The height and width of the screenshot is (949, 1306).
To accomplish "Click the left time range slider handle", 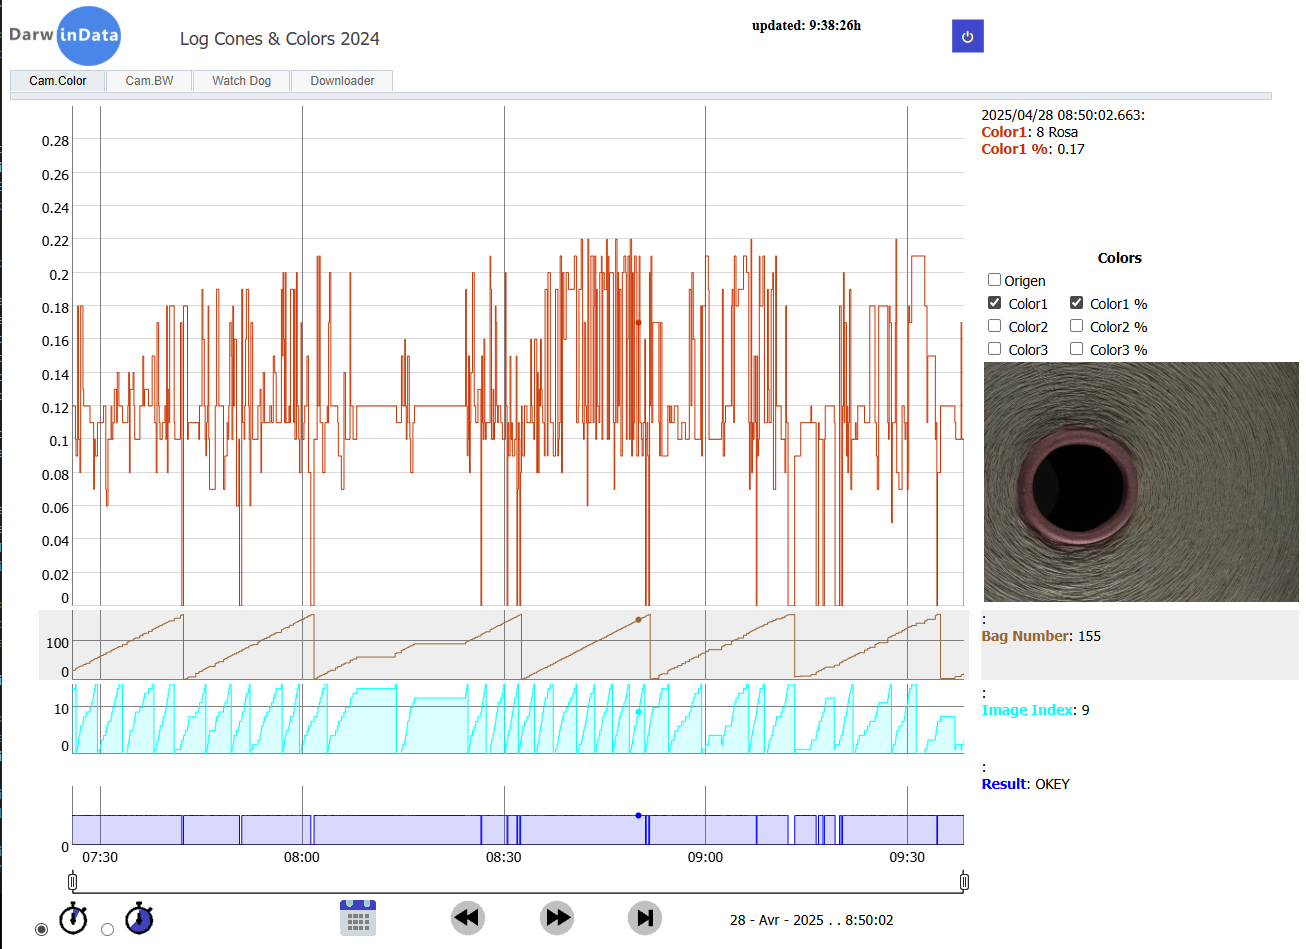I will [72, 881].
